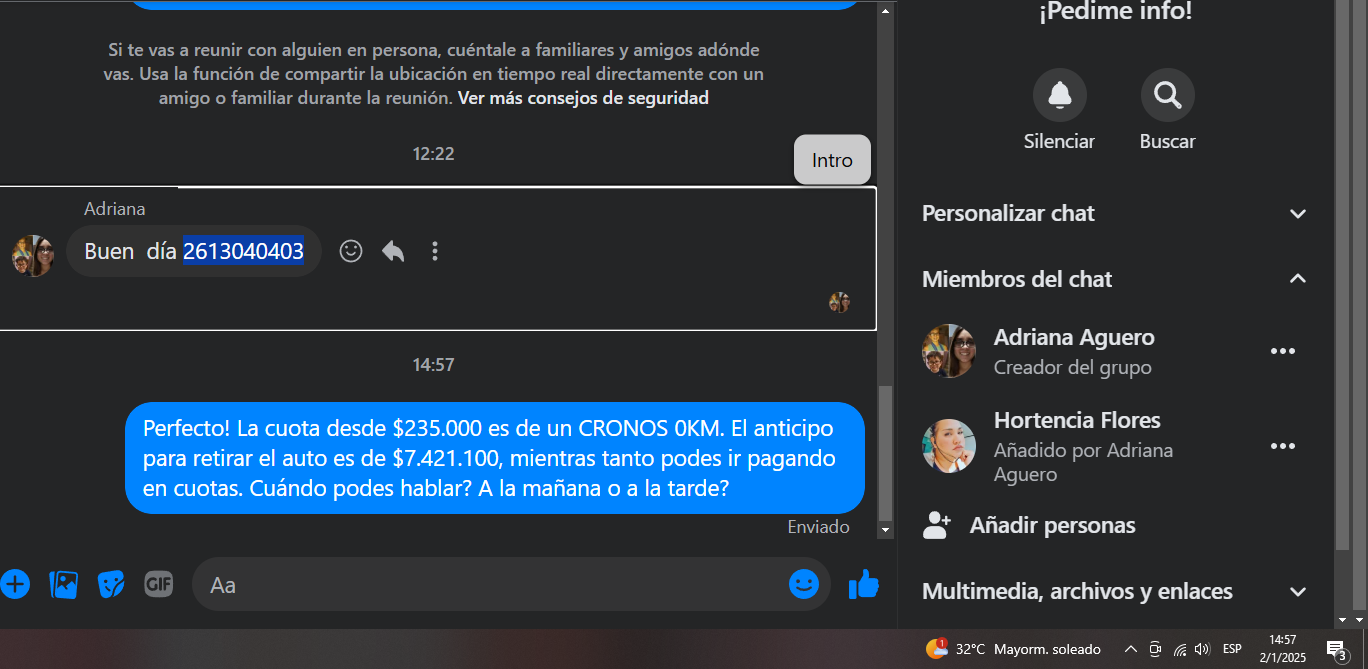The width and height of the screenshot is (1368, 669).
Task: Attach a photo using the image icon
Action: pyautogui.click(x=64, y=584)
